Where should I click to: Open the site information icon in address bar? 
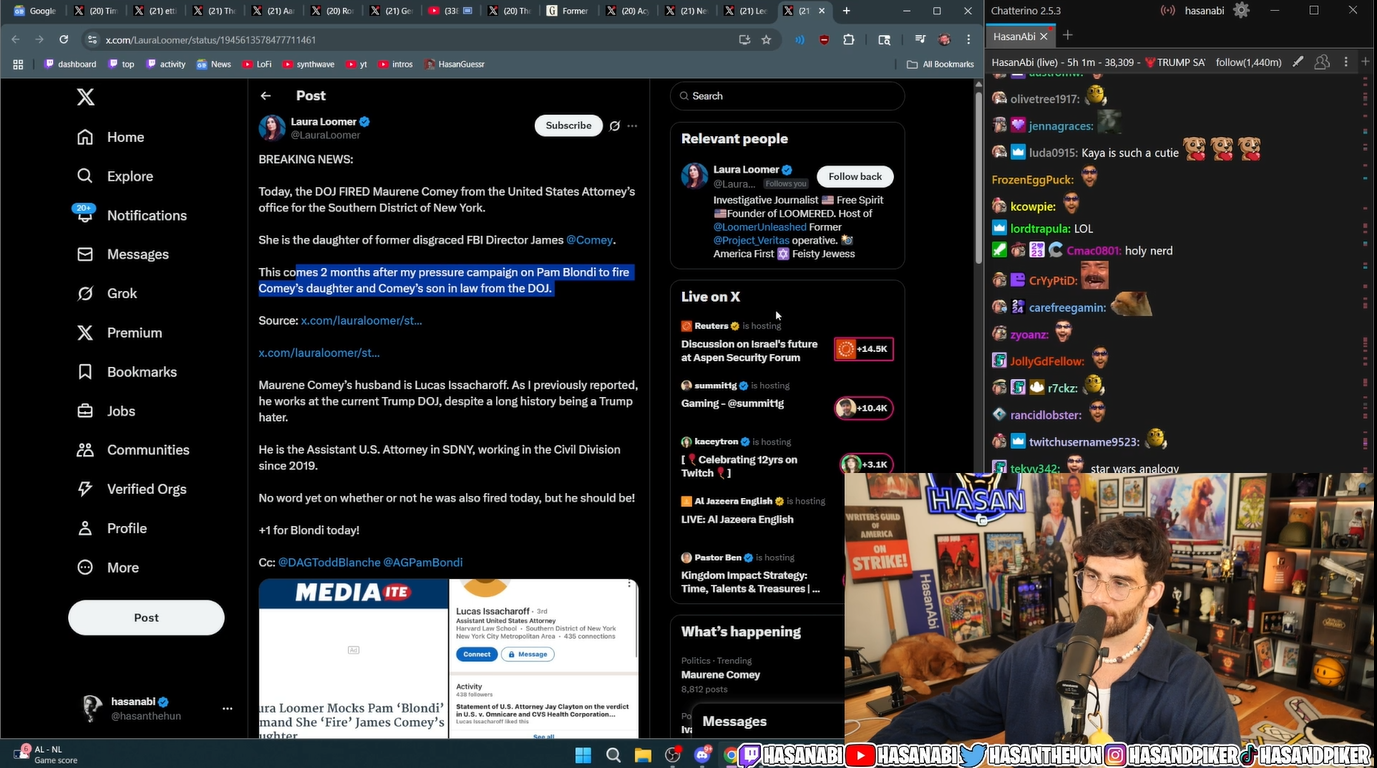click(92, 40)
